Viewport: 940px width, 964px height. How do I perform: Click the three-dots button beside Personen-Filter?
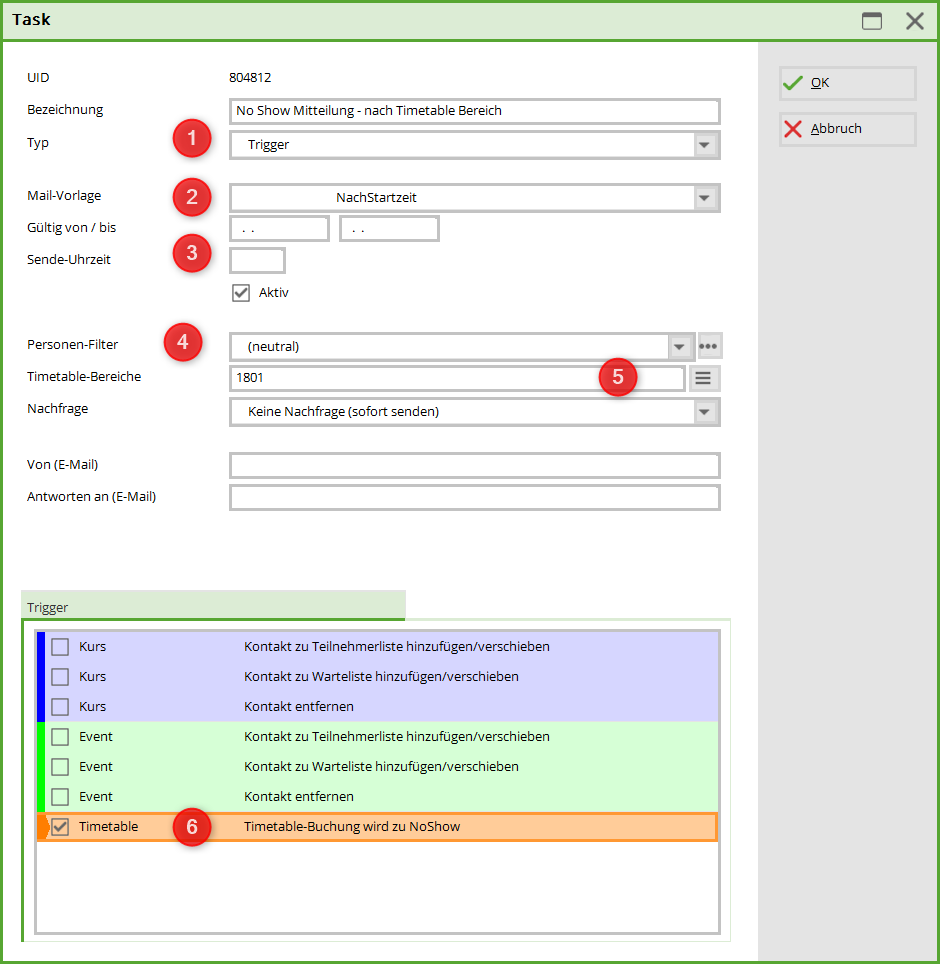click(709, 347)
